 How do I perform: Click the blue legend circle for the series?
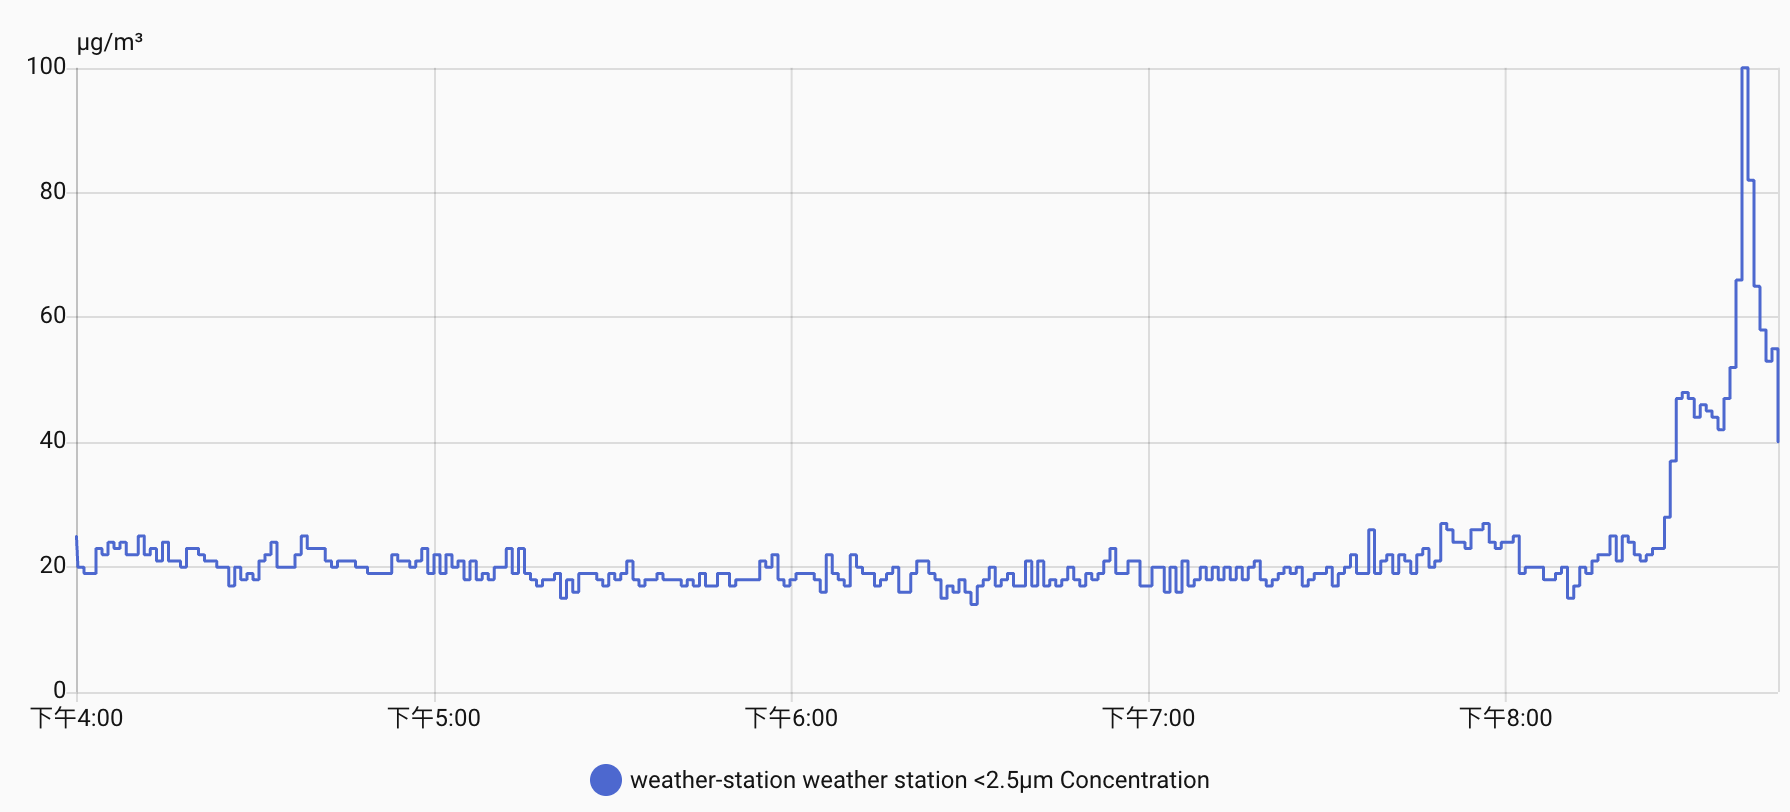click(x=605, y=780)
